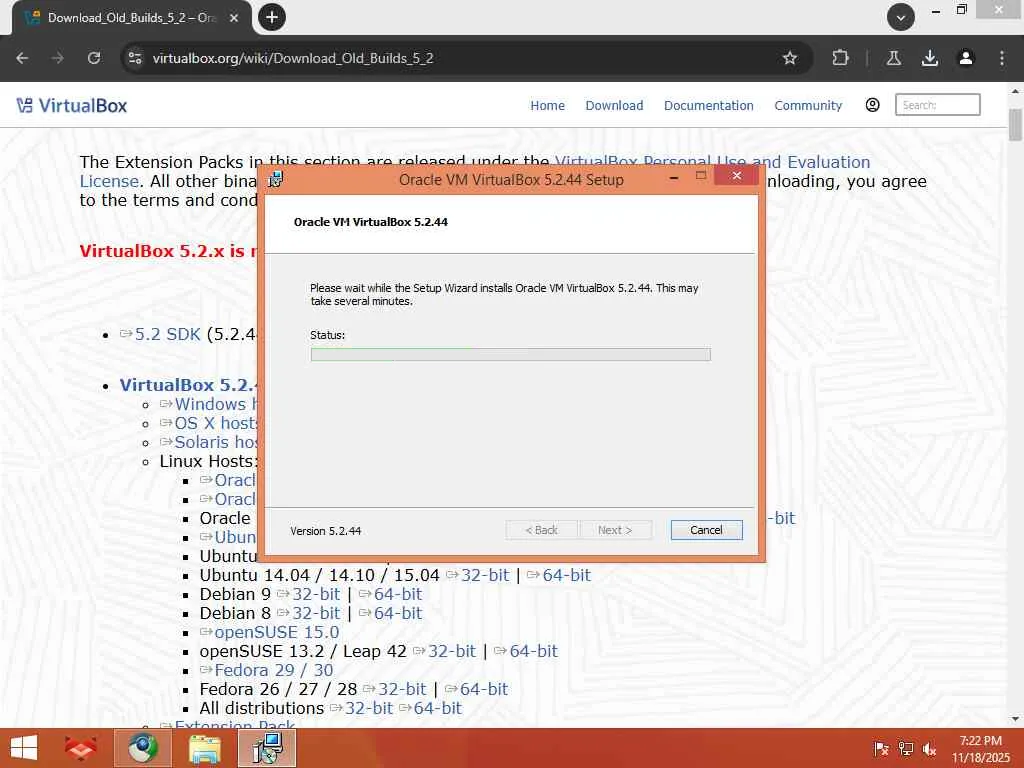Click the Version 5.2.44 label
This screenshot has height=768, width=1024.
pyautogui.click(x=325, y=531)
